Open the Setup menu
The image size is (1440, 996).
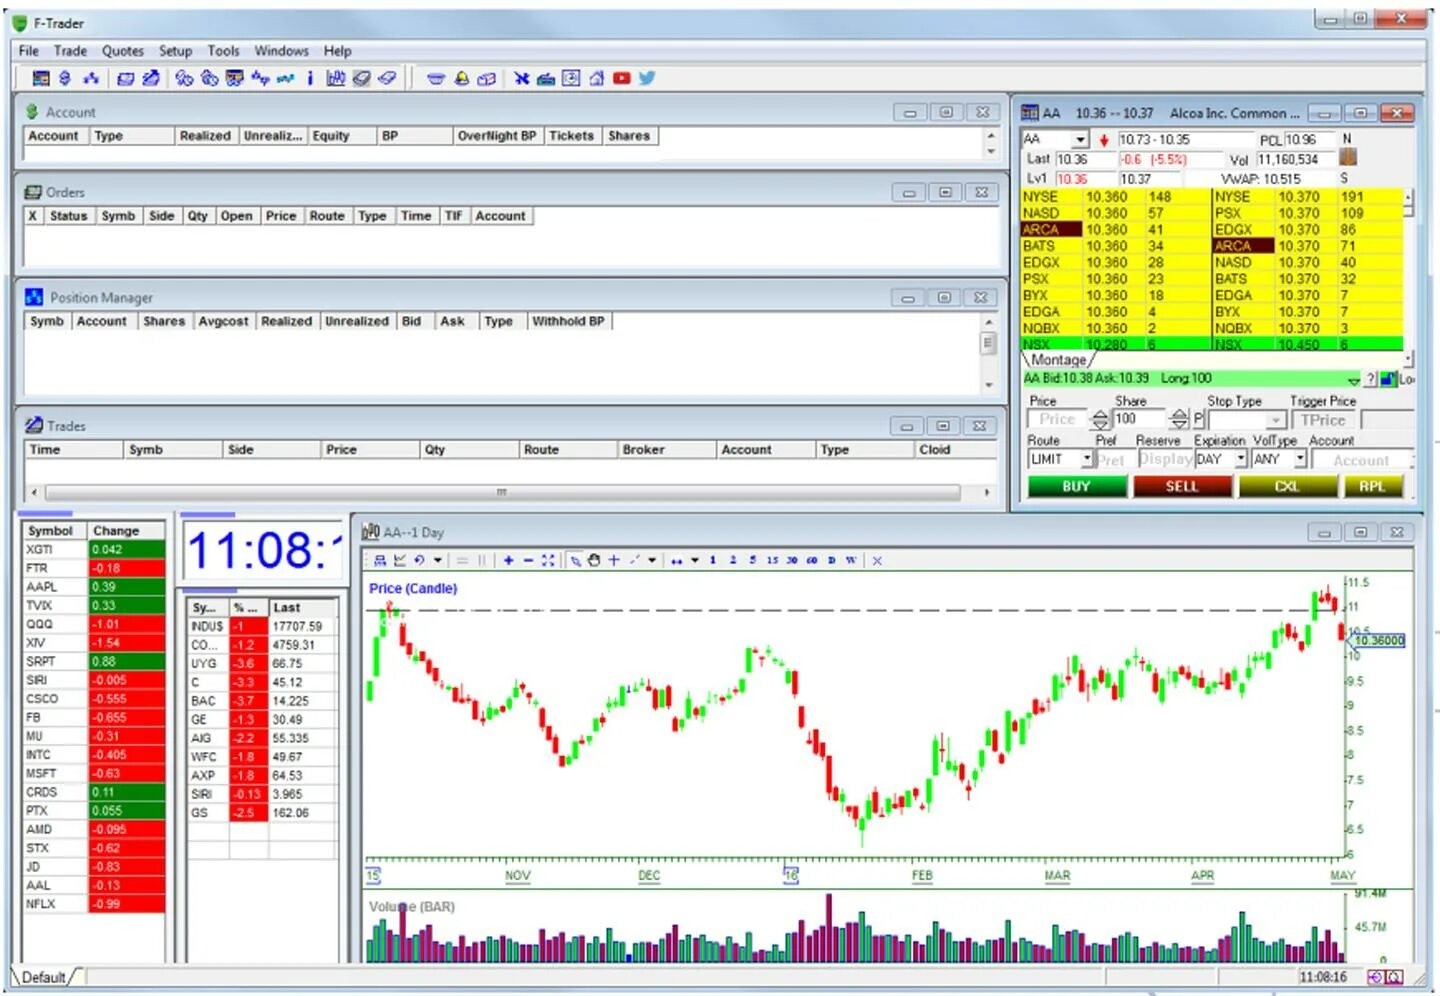point(175,51)
